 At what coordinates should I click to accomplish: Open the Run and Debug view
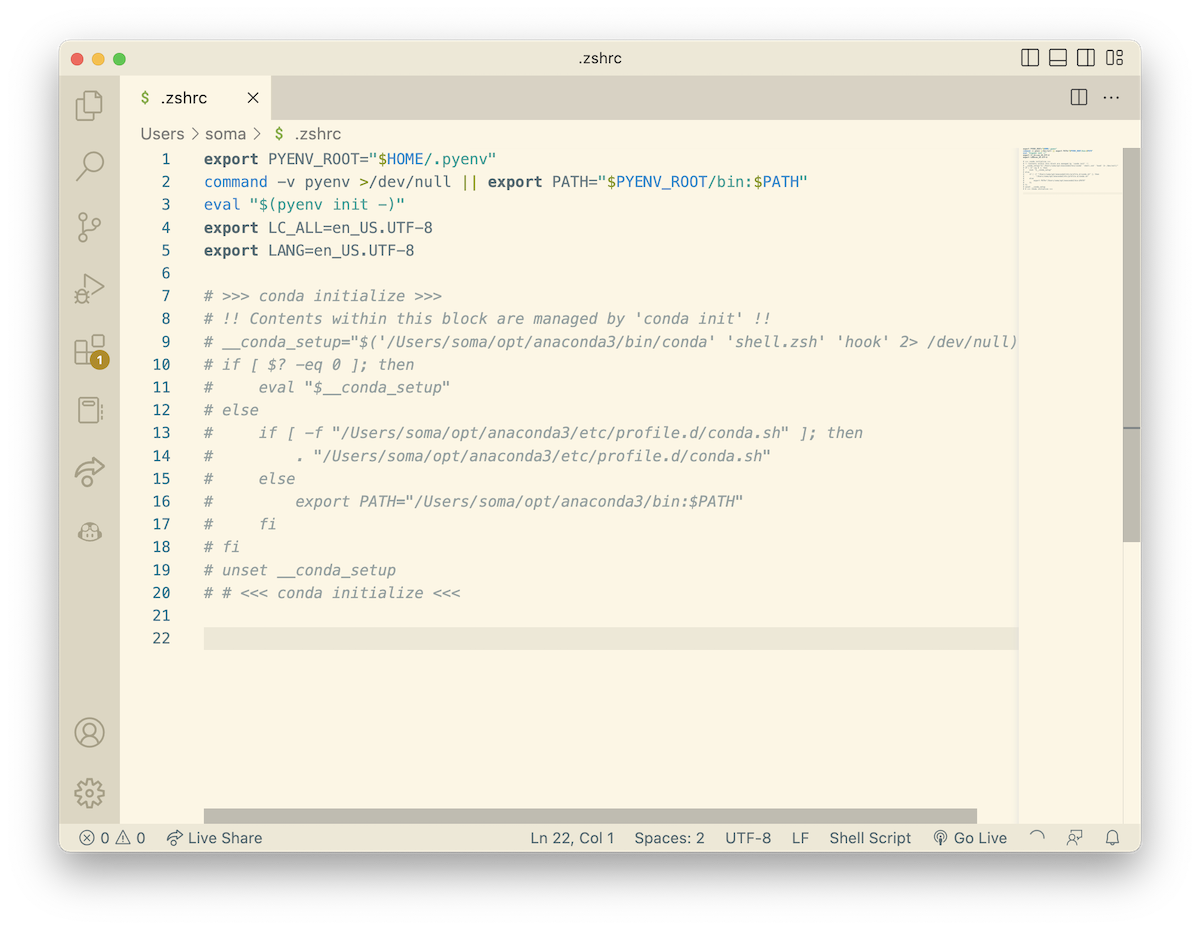(89, 289)
